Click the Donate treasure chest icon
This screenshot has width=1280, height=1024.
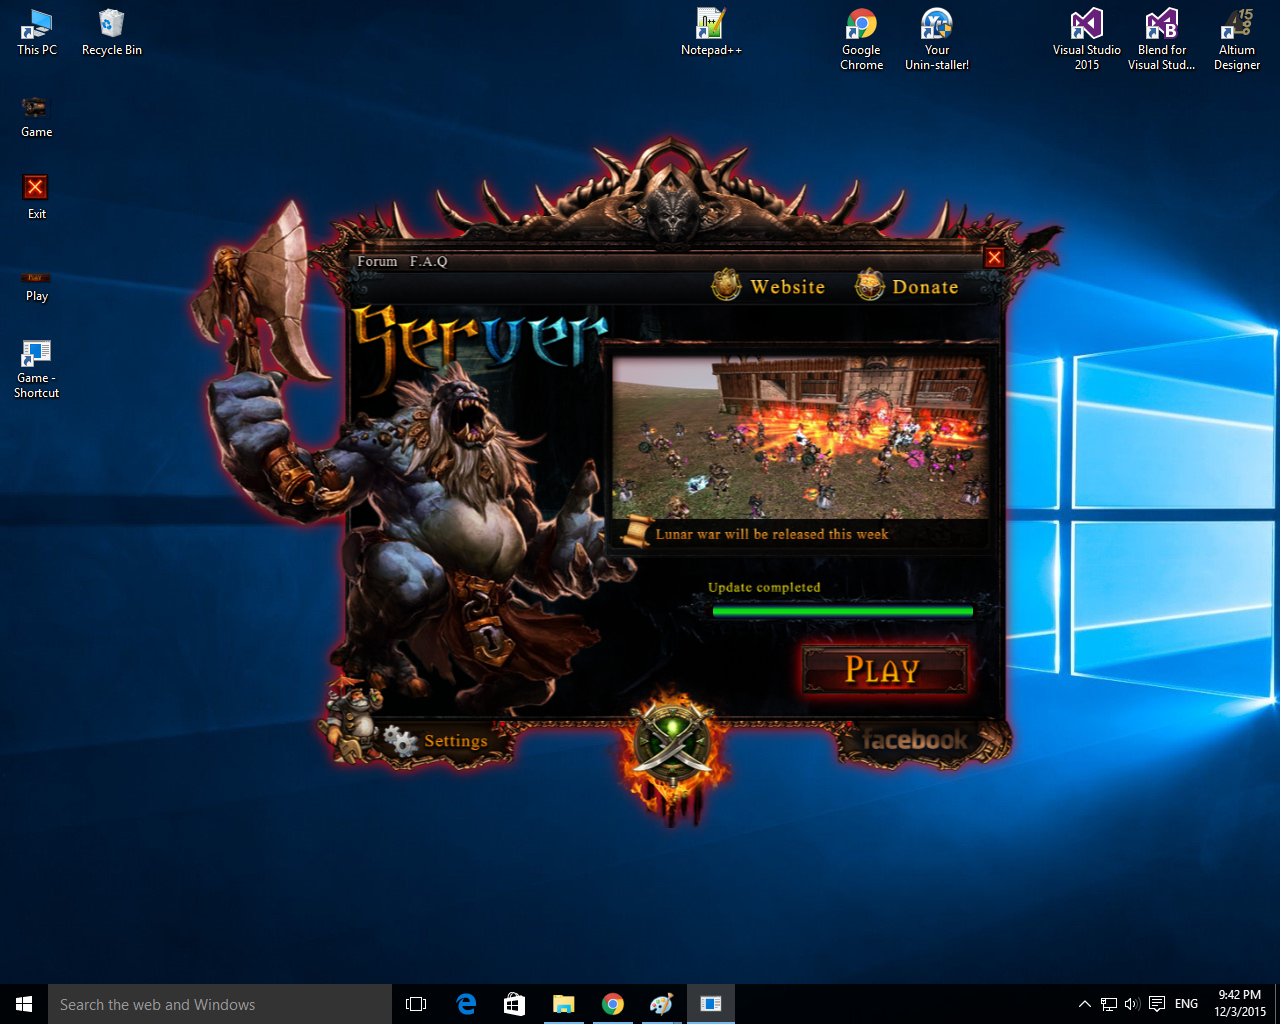[x=870, y=285]
